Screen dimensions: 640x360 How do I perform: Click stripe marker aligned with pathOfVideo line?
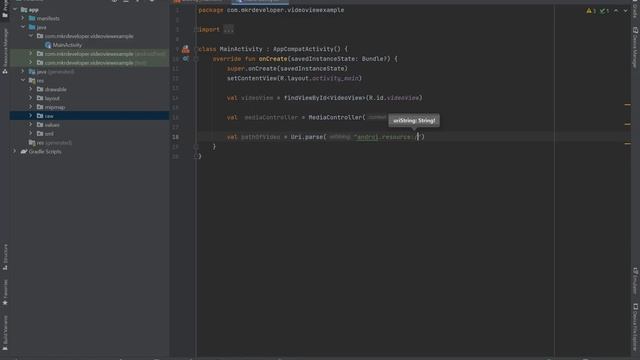627,143
